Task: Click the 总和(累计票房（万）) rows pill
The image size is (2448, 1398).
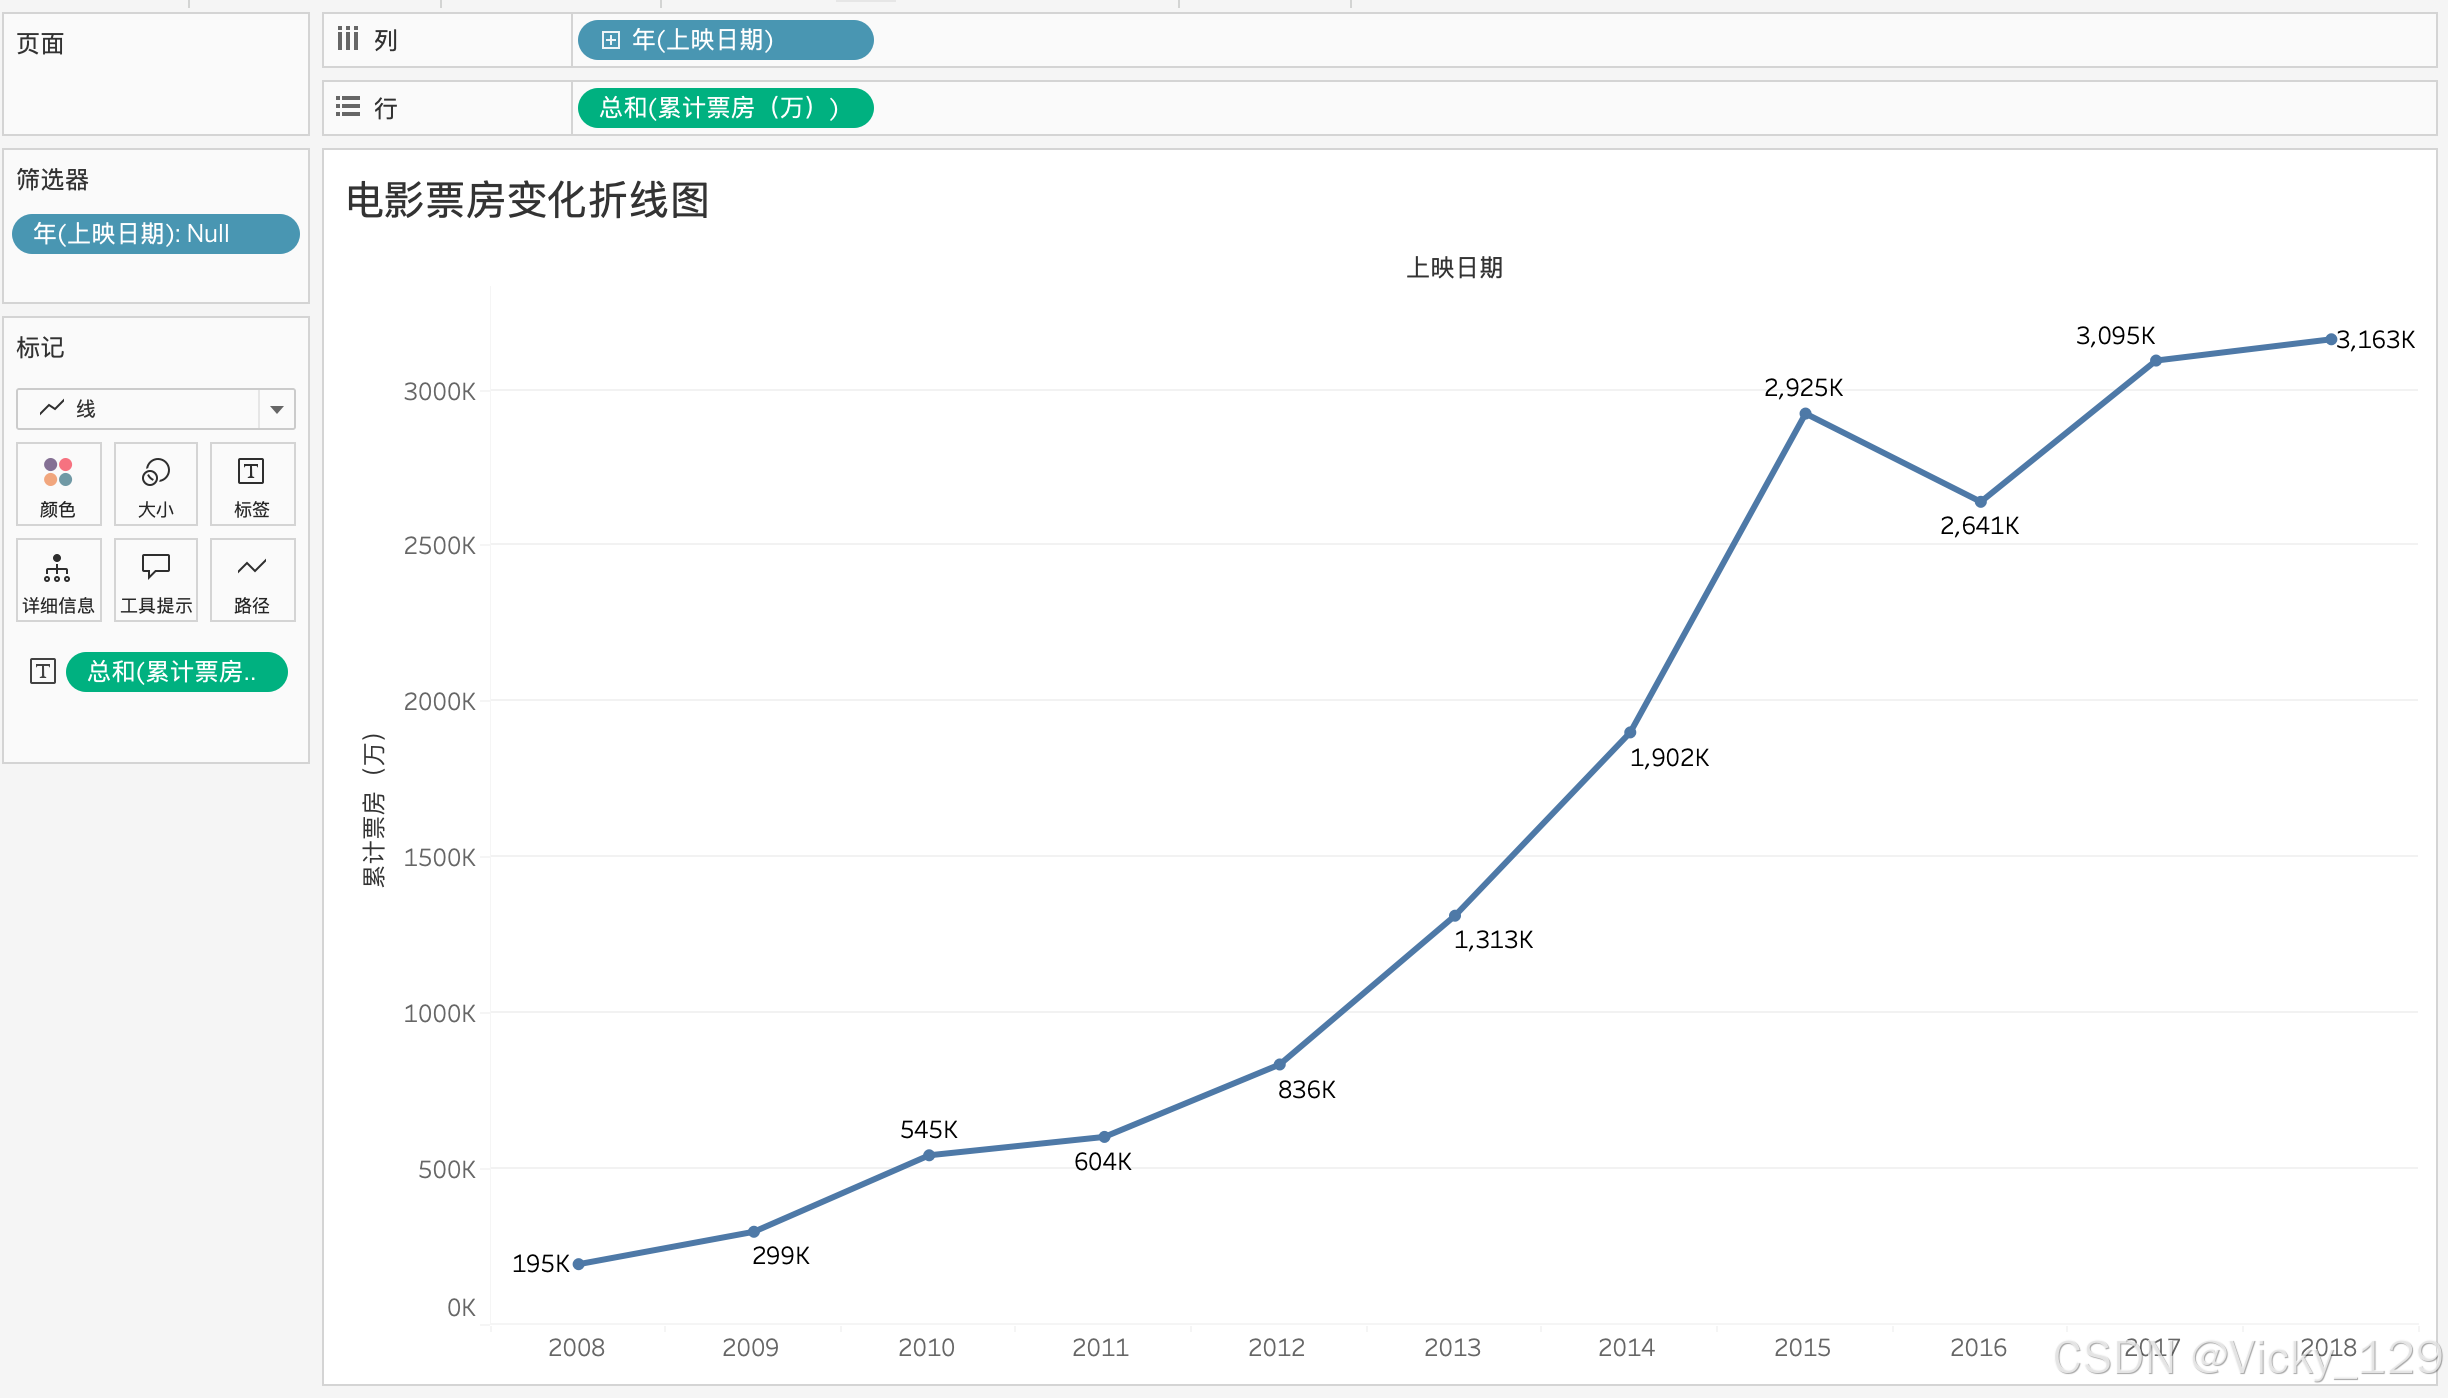Action: 725,108
